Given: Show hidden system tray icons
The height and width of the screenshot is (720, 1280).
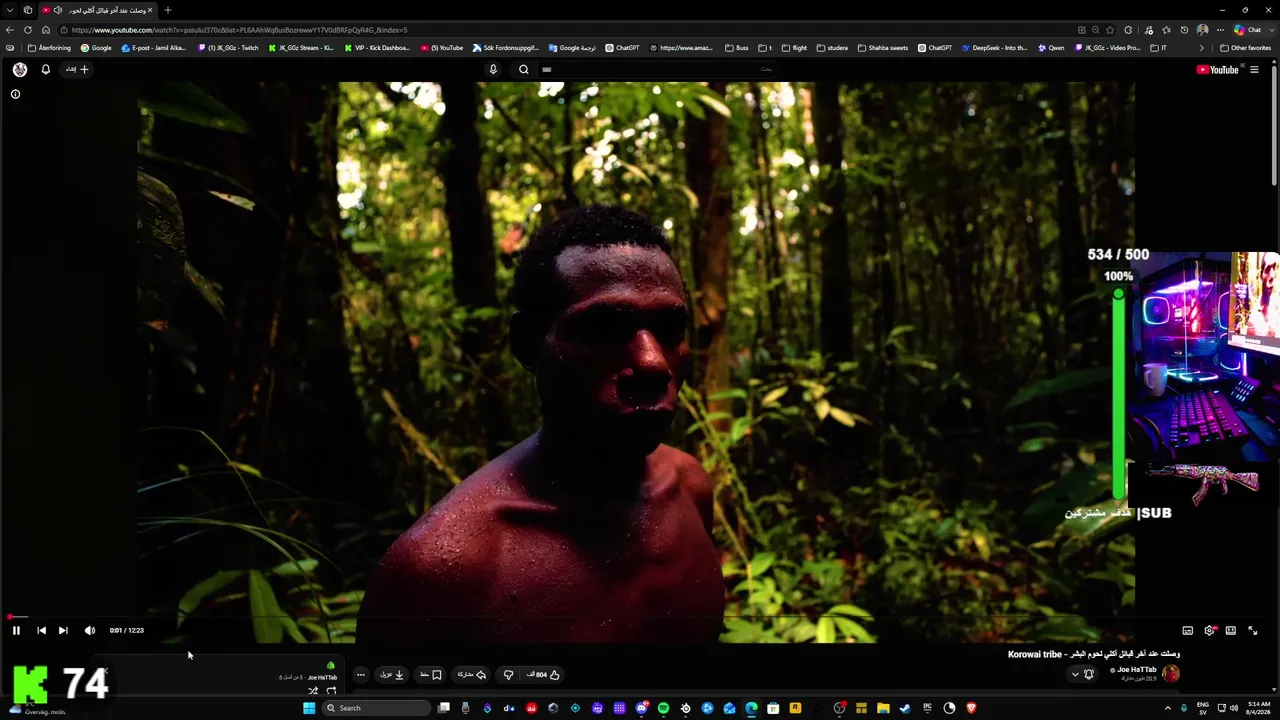Looking at the screenshot, I should click(1168, 708).
